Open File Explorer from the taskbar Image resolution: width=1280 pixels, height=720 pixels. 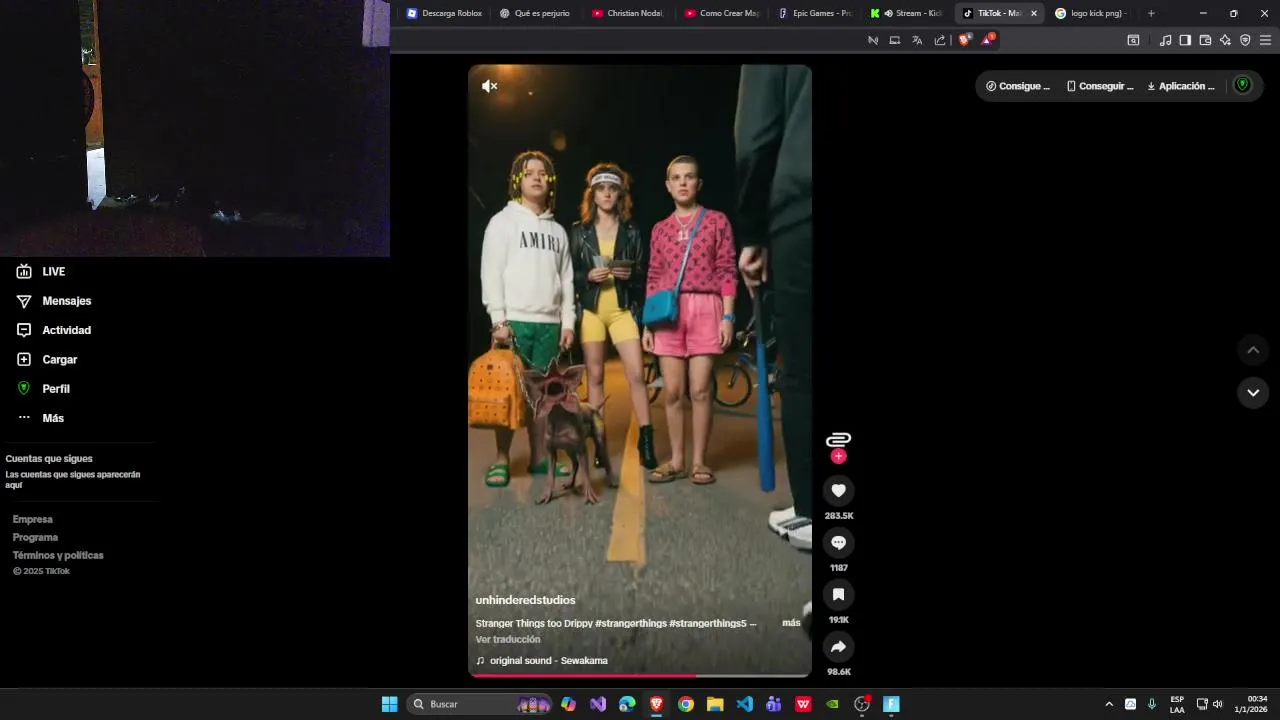pos(715,704)
